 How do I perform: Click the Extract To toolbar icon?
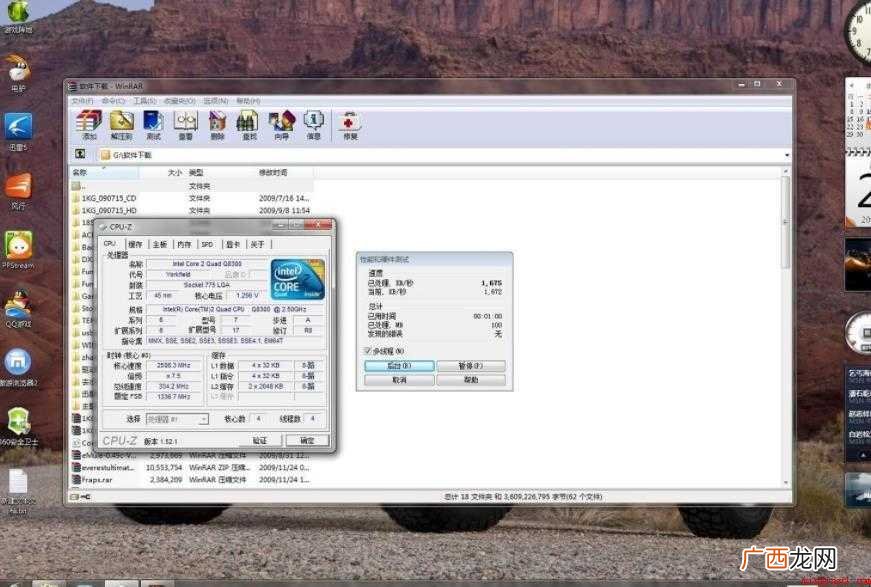[x=121, y=124]
